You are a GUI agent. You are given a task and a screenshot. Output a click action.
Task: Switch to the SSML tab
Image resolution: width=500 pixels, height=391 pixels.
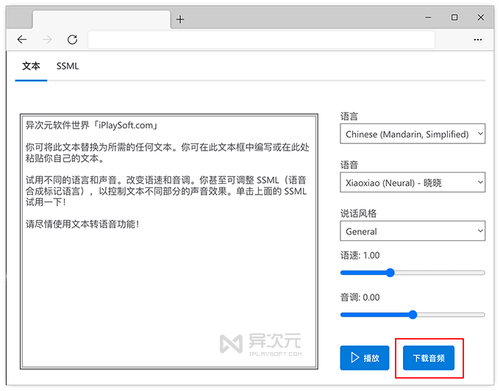68,66
